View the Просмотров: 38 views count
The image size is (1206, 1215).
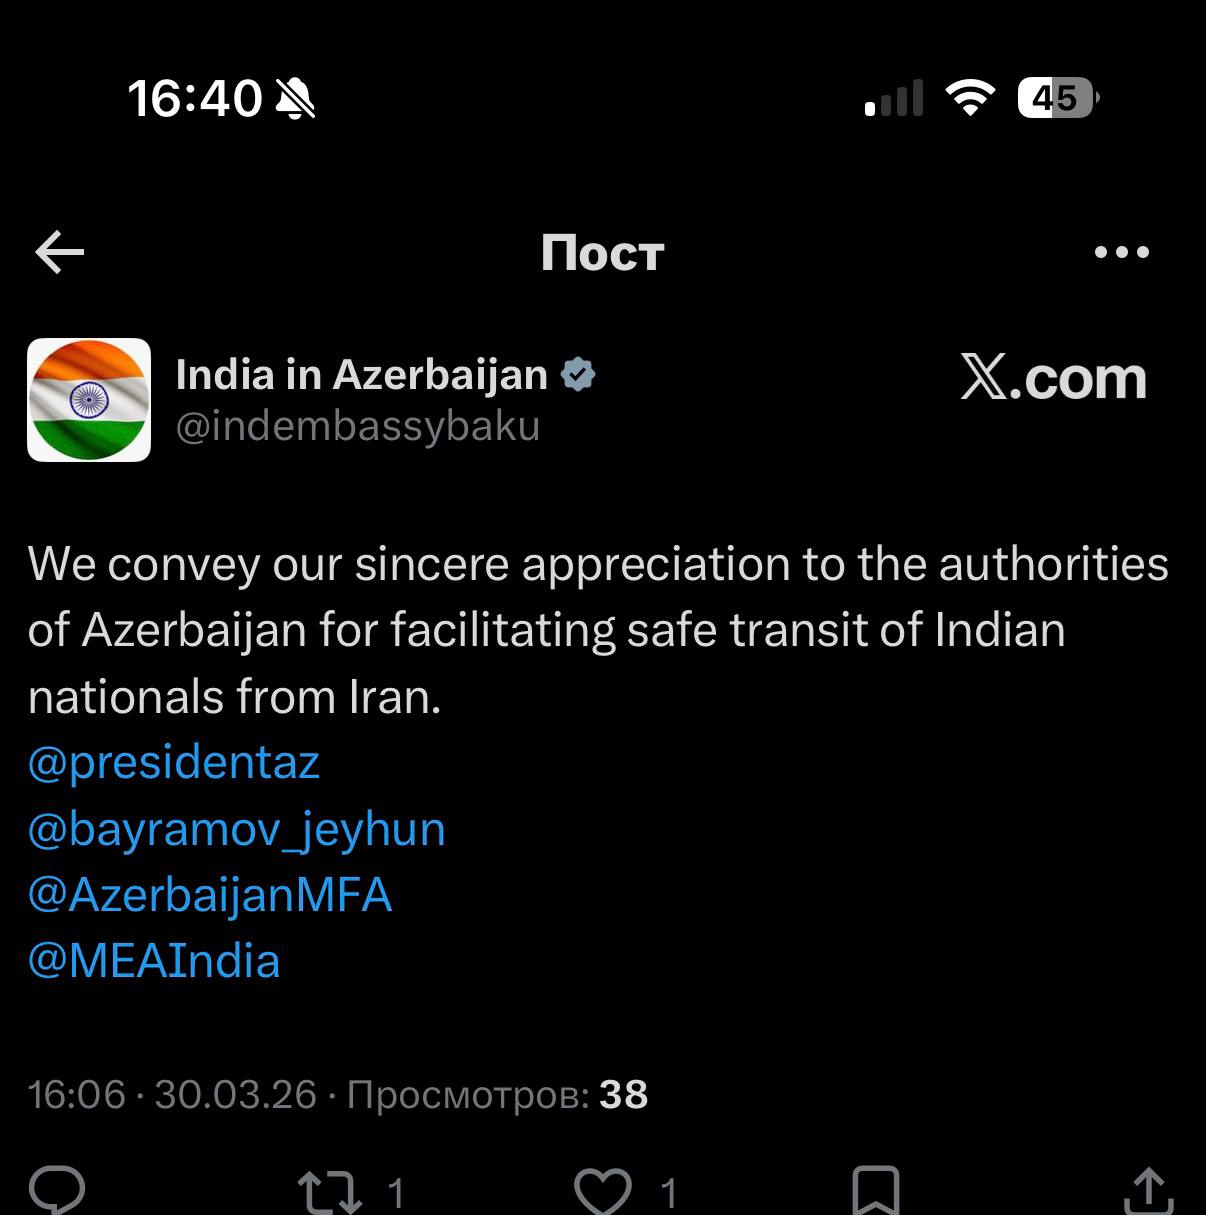tap(497, 1095)
